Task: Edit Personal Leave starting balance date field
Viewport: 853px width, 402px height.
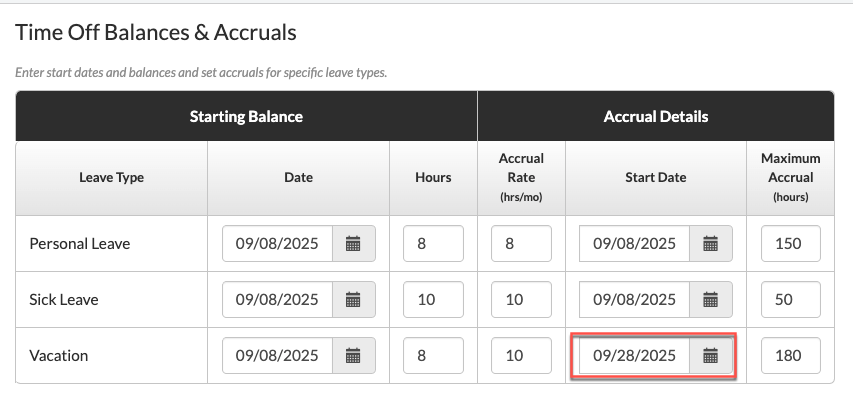Action: (277, 244)
